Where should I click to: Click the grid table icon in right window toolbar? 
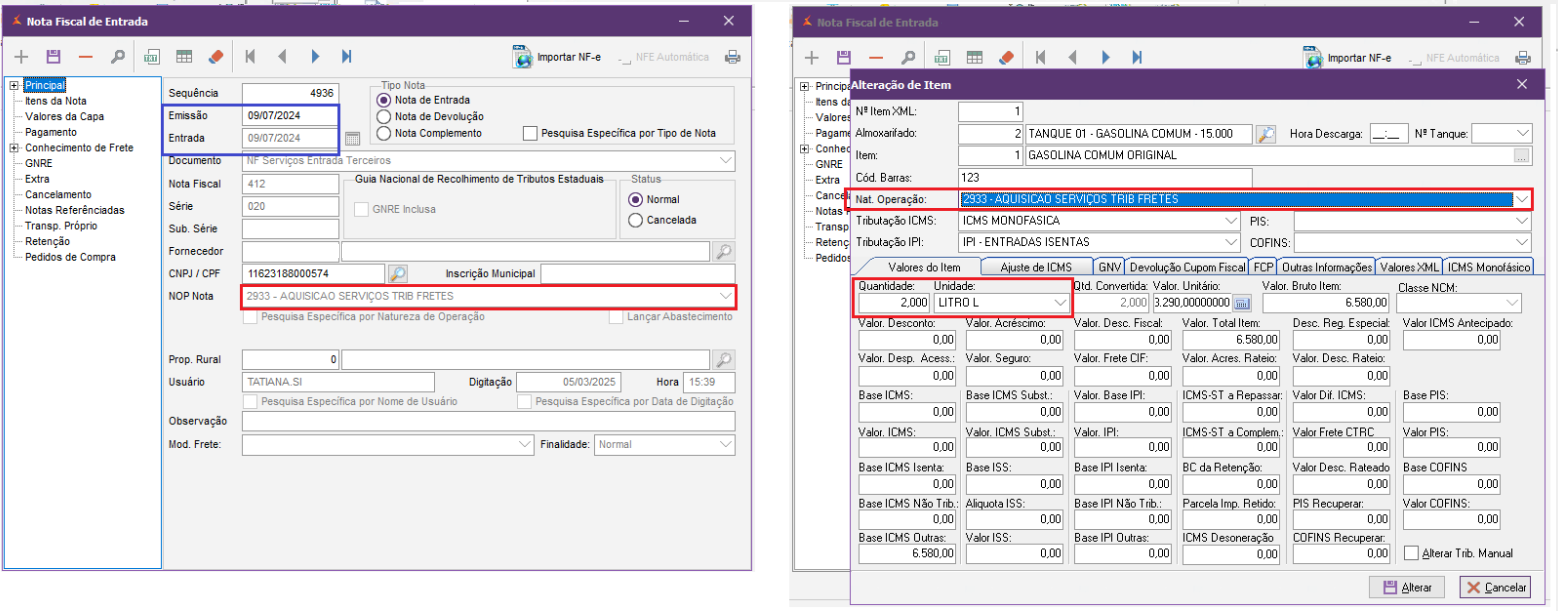[x=973, y=58]
